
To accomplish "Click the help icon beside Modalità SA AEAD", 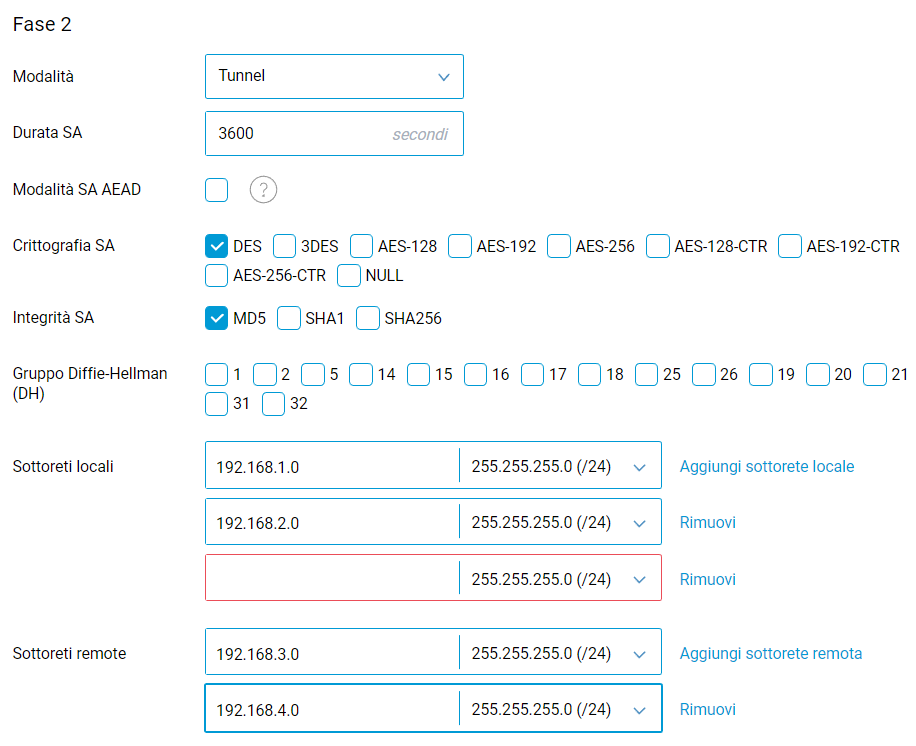I will click(x=263, y=189).
